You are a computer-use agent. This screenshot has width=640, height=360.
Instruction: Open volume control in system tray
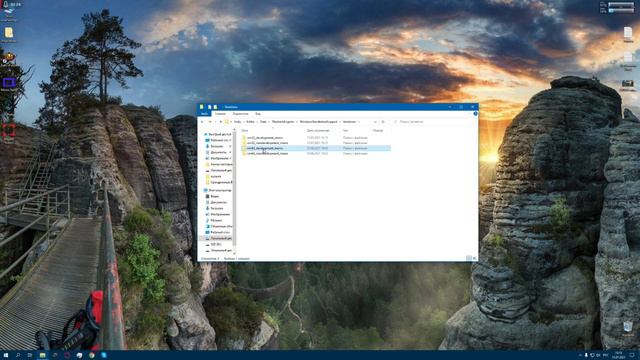click(598, 356)
